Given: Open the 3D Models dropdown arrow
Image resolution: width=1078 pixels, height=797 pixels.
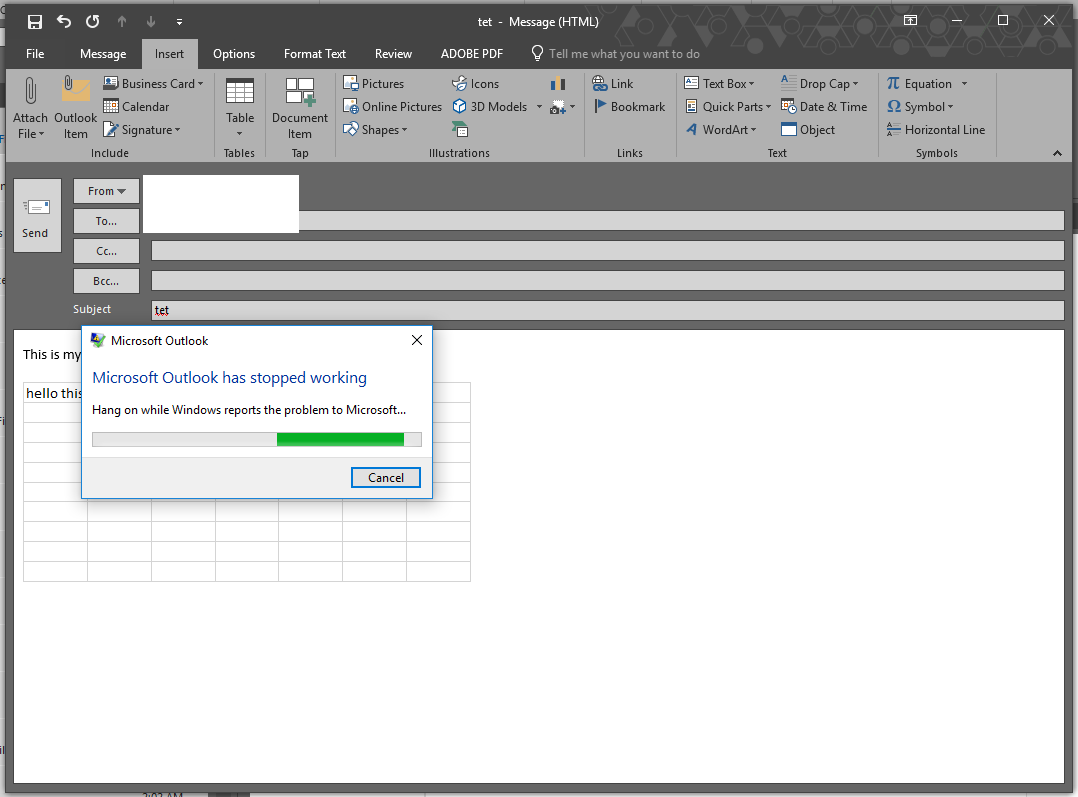Looking at the screenshot, I should pyautogui.click(x=539, y=107).
